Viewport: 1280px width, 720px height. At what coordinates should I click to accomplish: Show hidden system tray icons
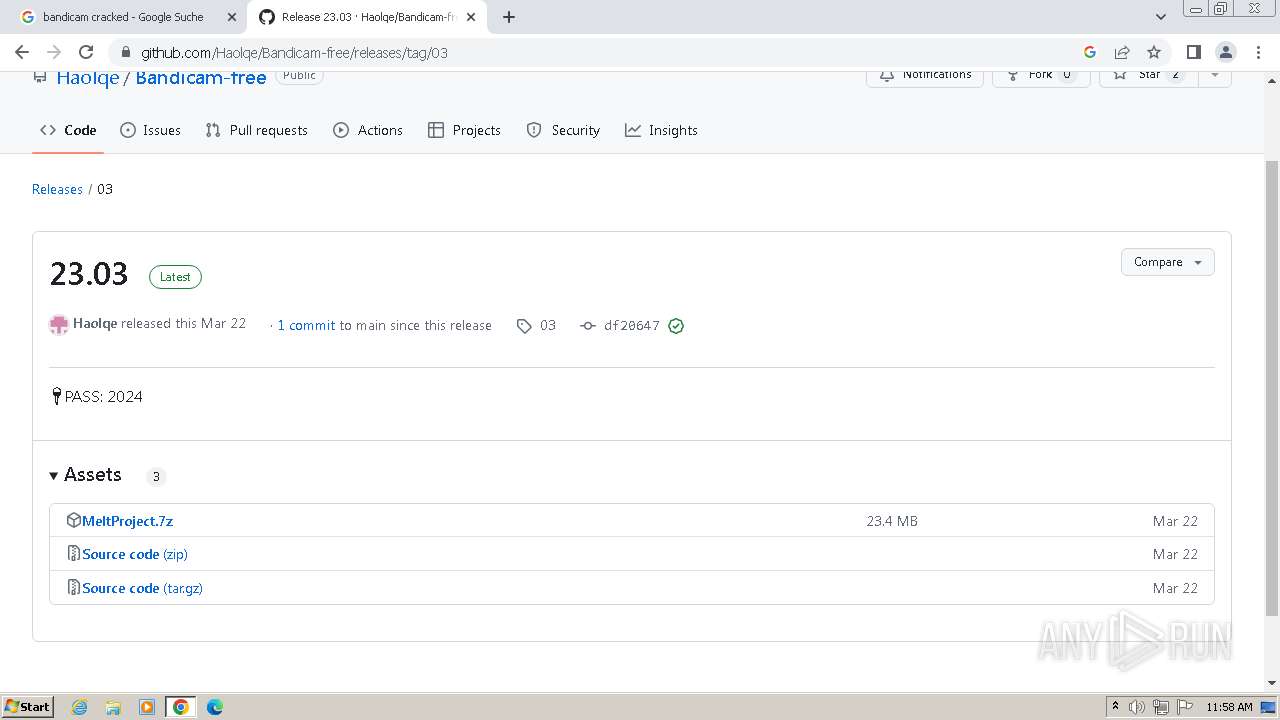1115,707
